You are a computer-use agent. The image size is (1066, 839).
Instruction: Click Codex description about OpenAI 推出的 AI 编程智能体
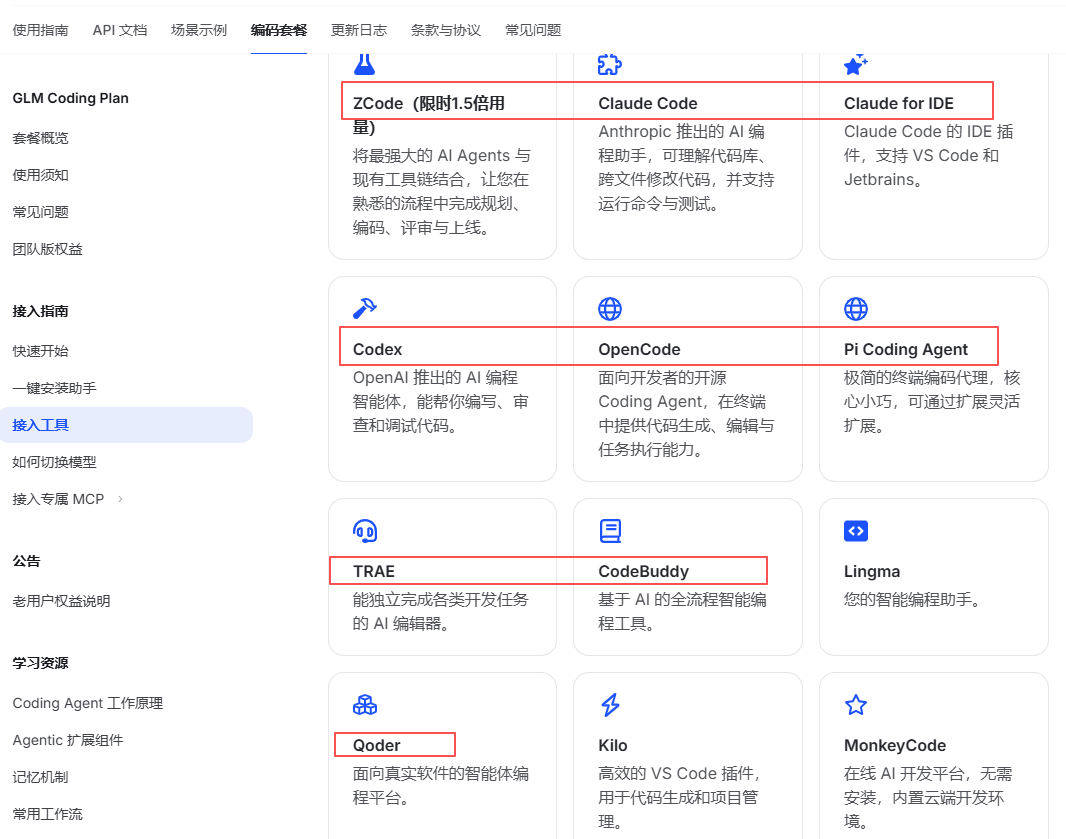[x=441, y=402]
